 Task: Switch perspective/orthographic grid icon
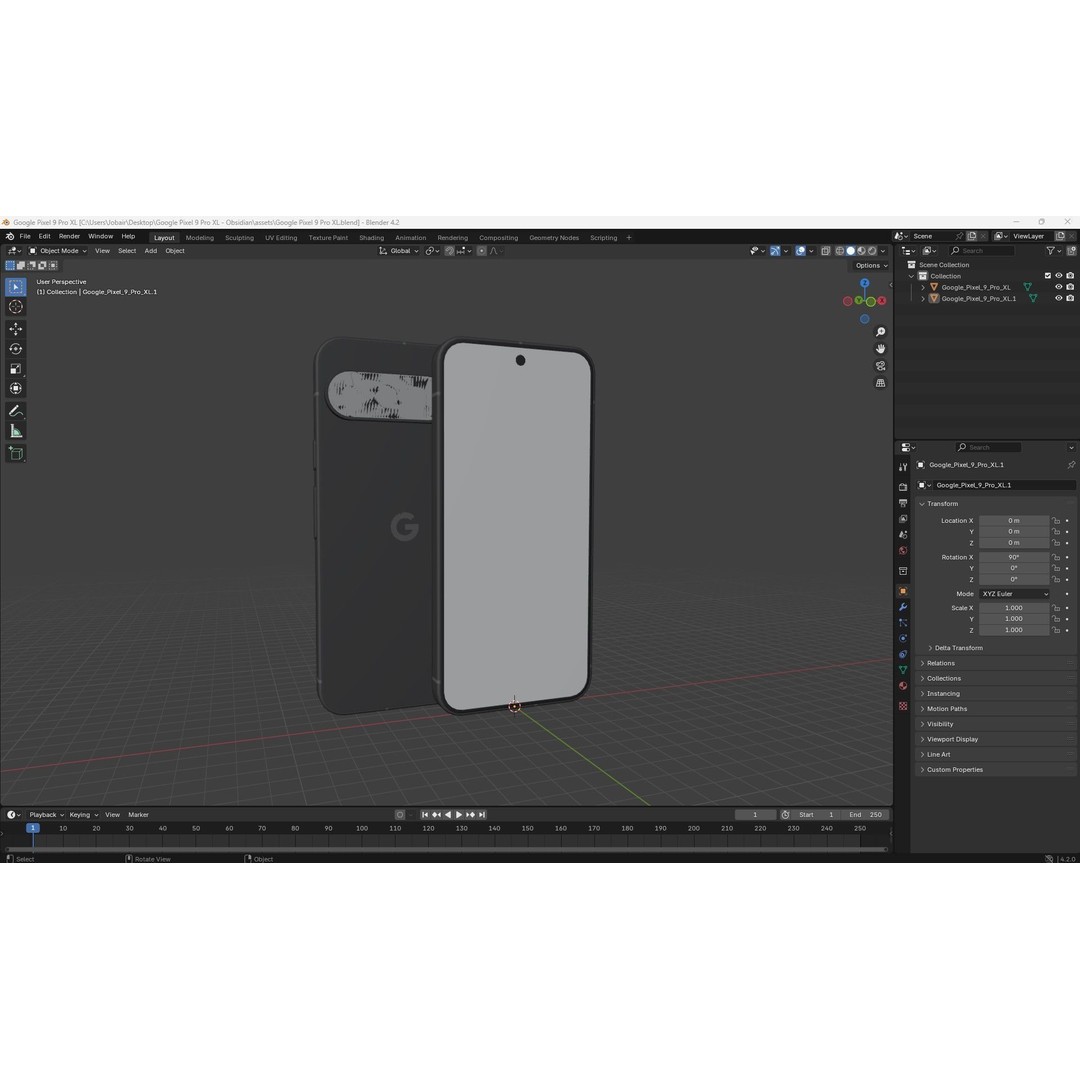(880, 383)
